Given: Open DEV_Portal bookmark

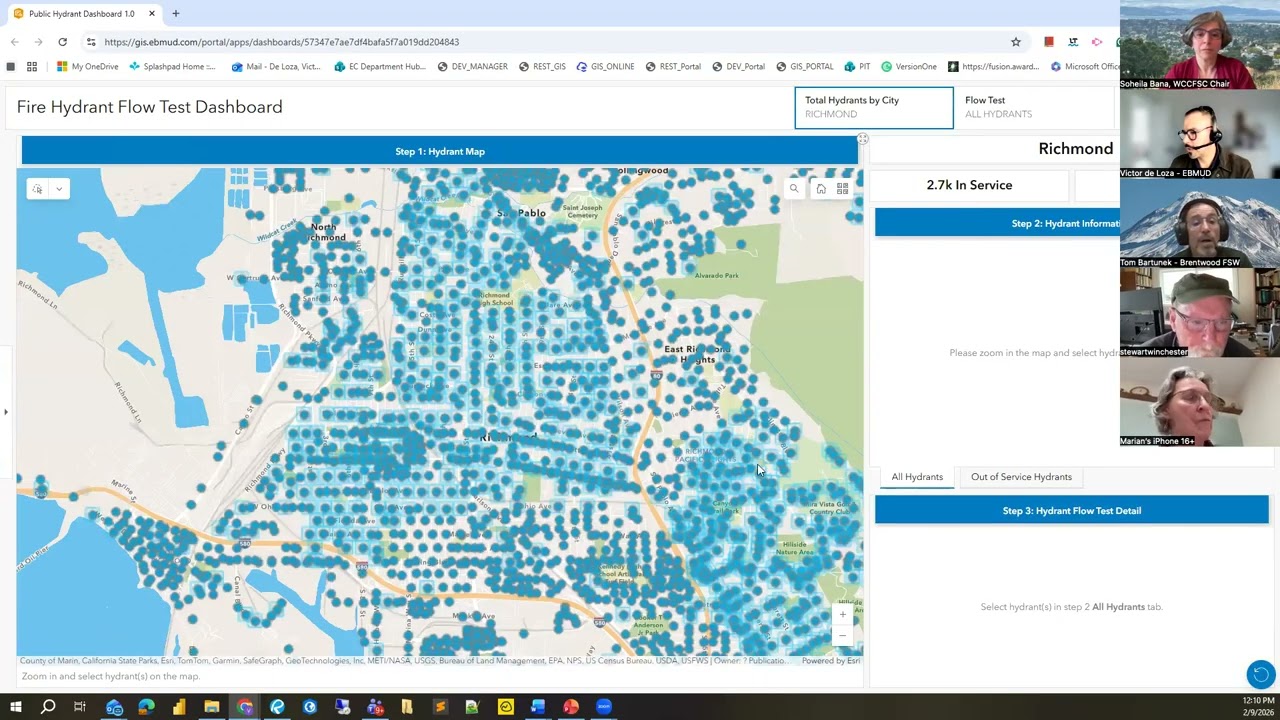Looking at the screenshot, I should click(x=738, y=67).
